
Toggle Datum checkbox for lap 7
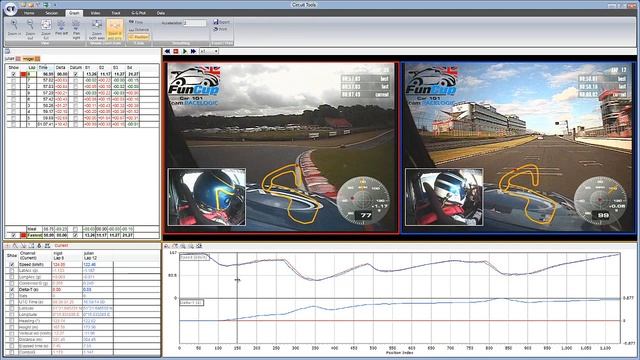point(76,80)
